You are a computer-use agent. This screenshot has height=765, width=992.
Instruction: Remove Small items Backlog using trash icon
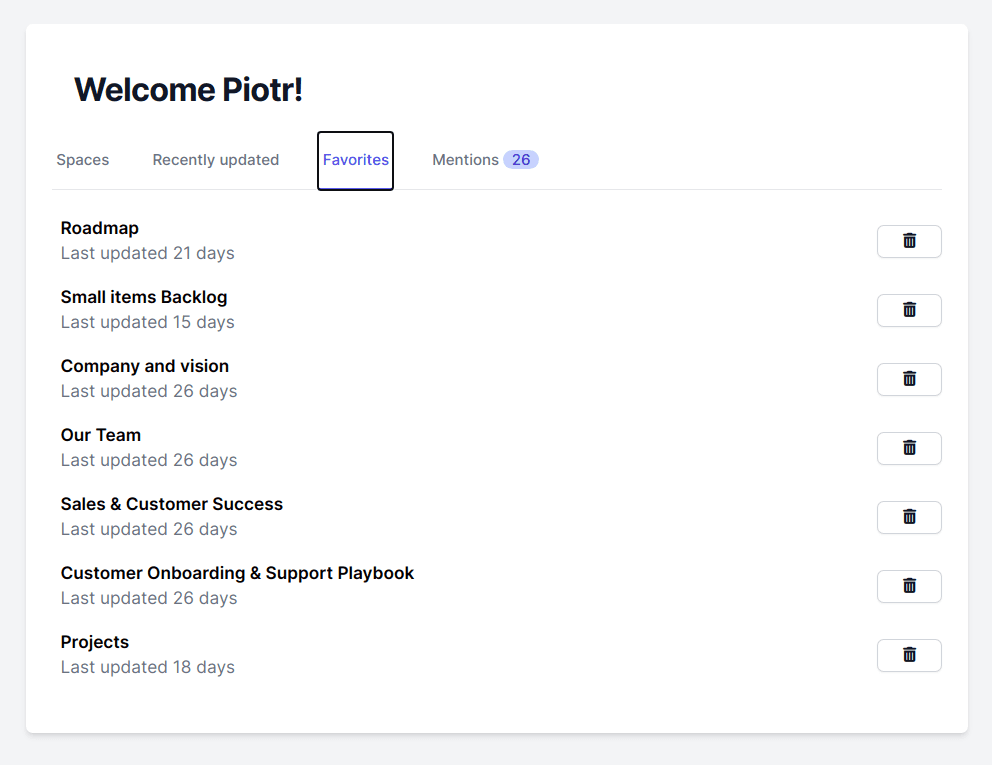coord(909,310)
